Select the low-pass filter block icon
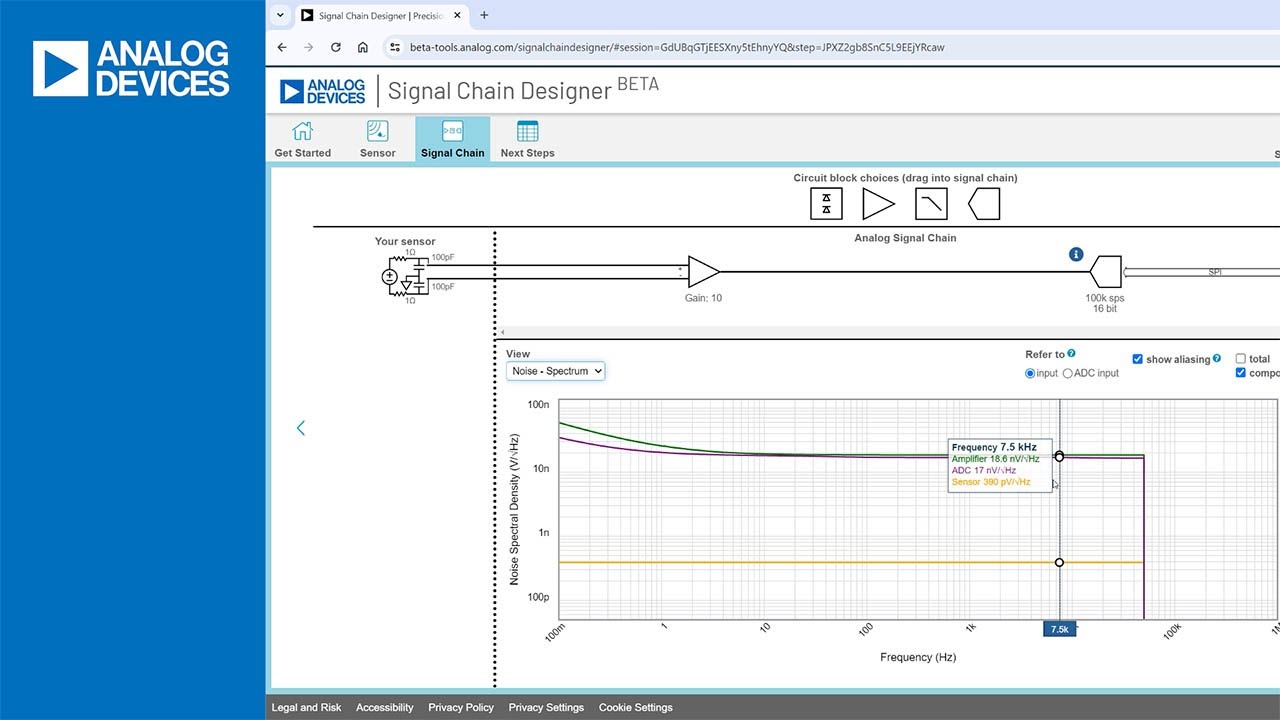 (x=931, y=204)
